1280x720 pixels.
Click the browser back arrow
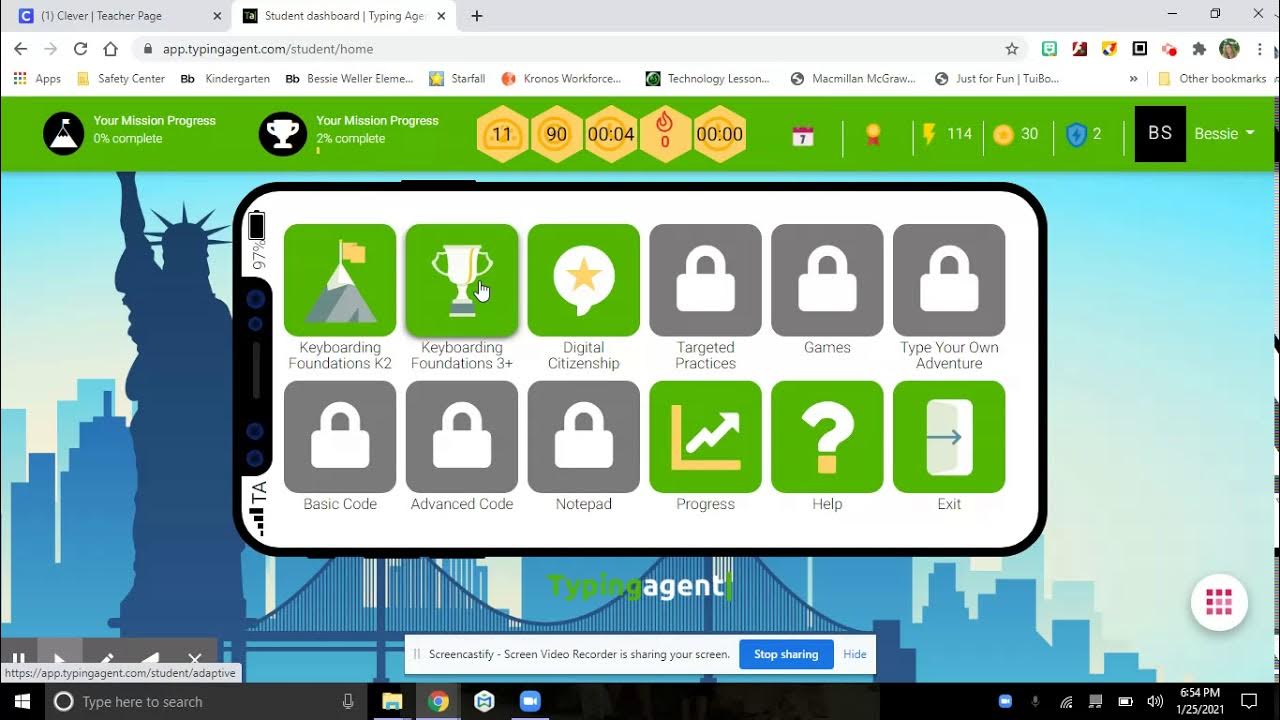pyautogui.click(x=21, y=48)
